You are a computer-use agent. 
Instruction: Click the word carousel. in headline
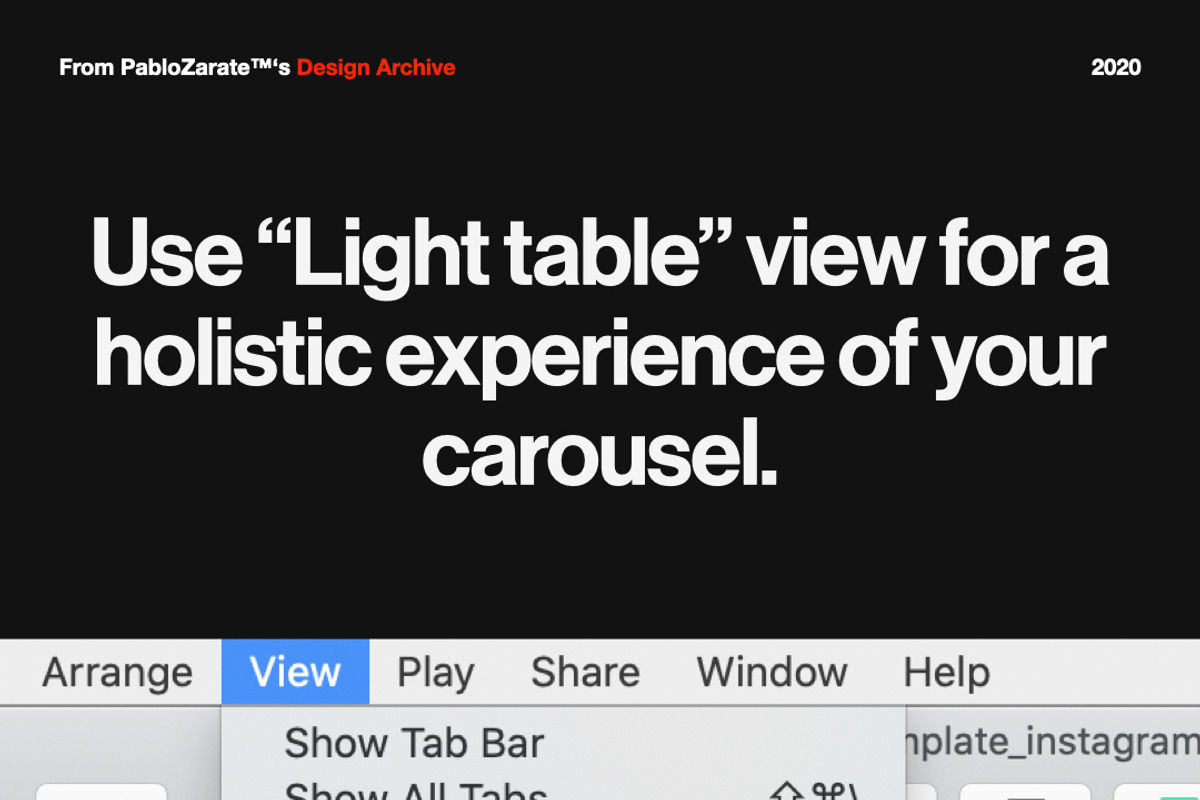pyautogui.click(x=599, y=454)
